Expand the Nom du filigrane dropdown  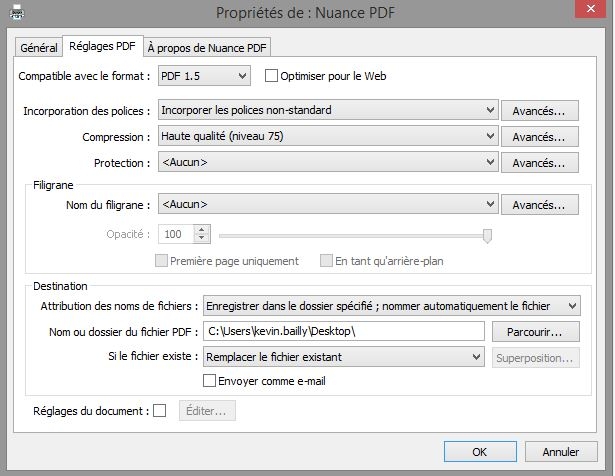tap(328, 204)
